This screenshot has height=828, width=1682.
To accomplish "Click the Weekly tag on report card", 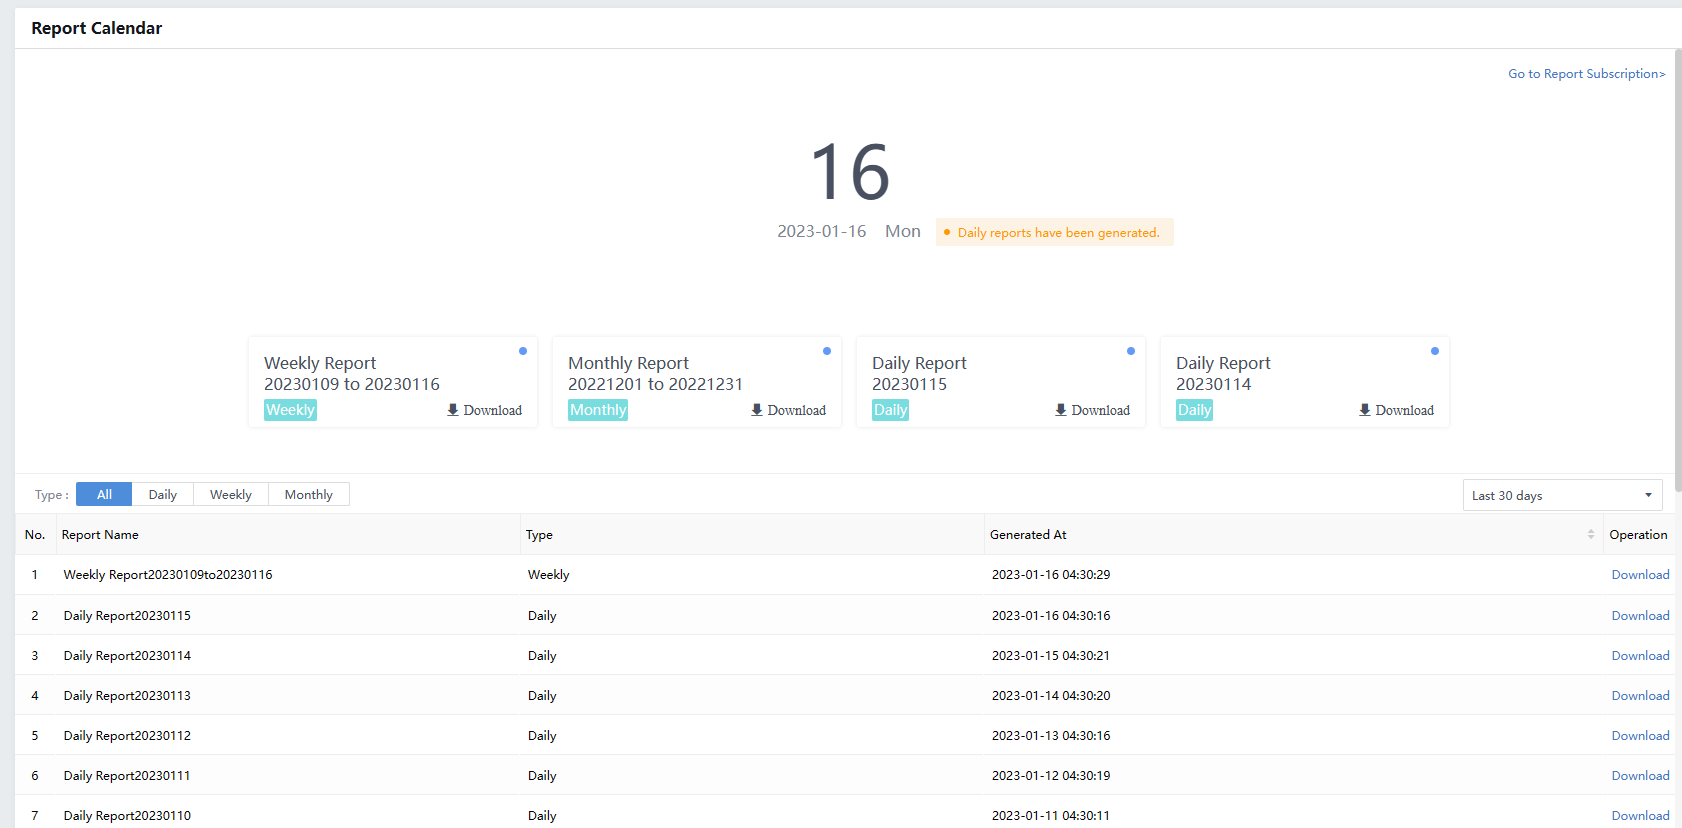I will point(290,410).
